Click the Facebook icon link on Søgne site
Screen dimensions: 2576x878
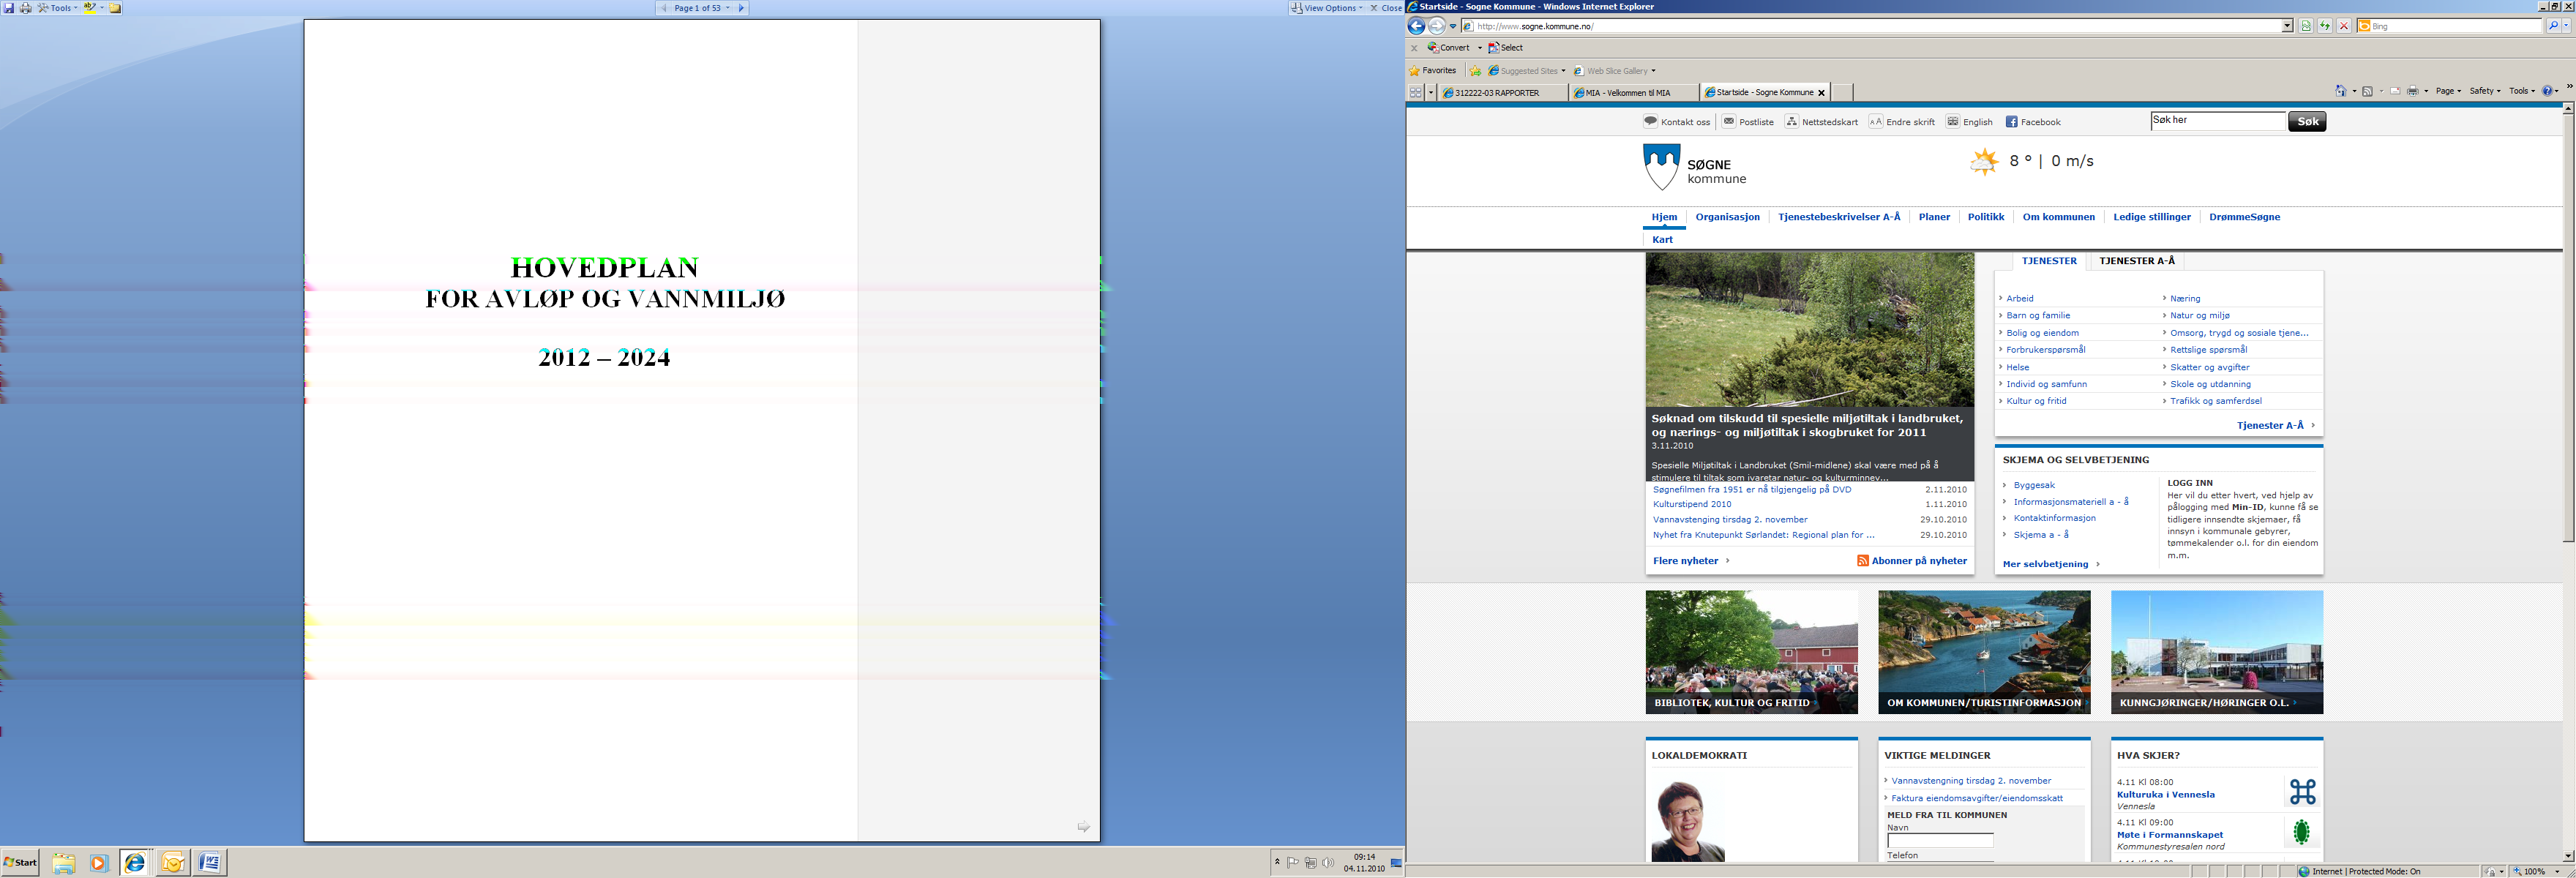point(2011,122)
